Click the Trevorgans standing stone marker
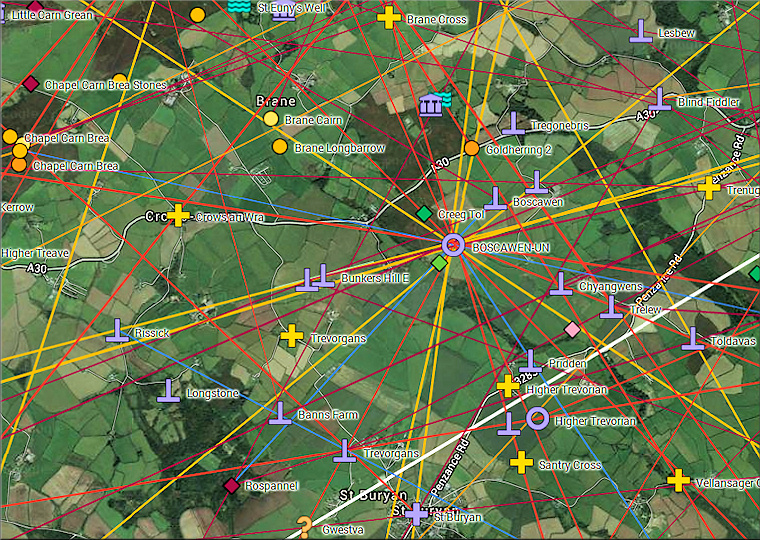Viewport: 760px width, 540px height. point(345,451)
